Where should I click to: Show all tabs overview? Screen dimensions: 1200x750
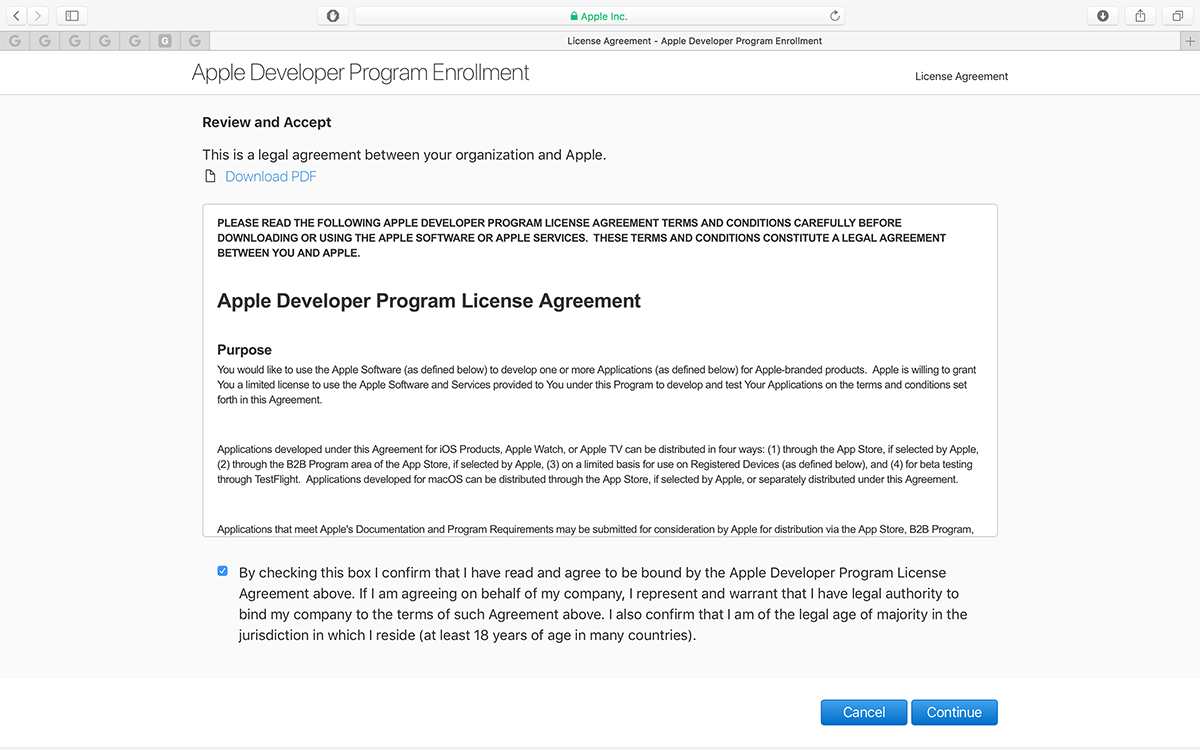(1178, 16)
